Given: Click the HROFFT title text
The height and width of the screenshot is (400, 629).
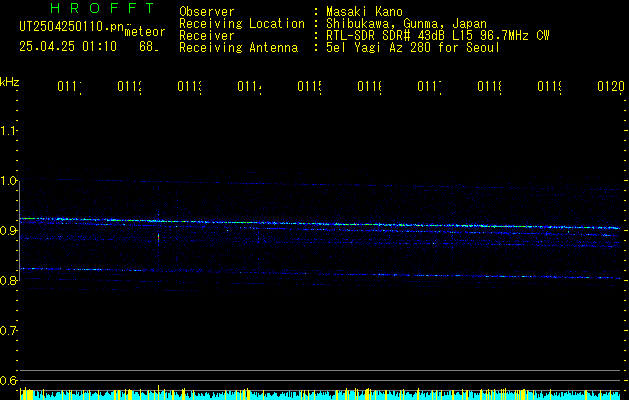Looking at the screenshot, I should 102,8.
